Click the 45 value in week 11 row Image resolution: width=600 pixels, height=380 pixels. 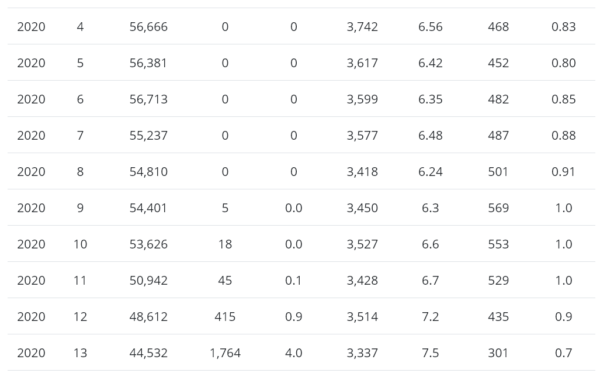(x=225, y=281)
